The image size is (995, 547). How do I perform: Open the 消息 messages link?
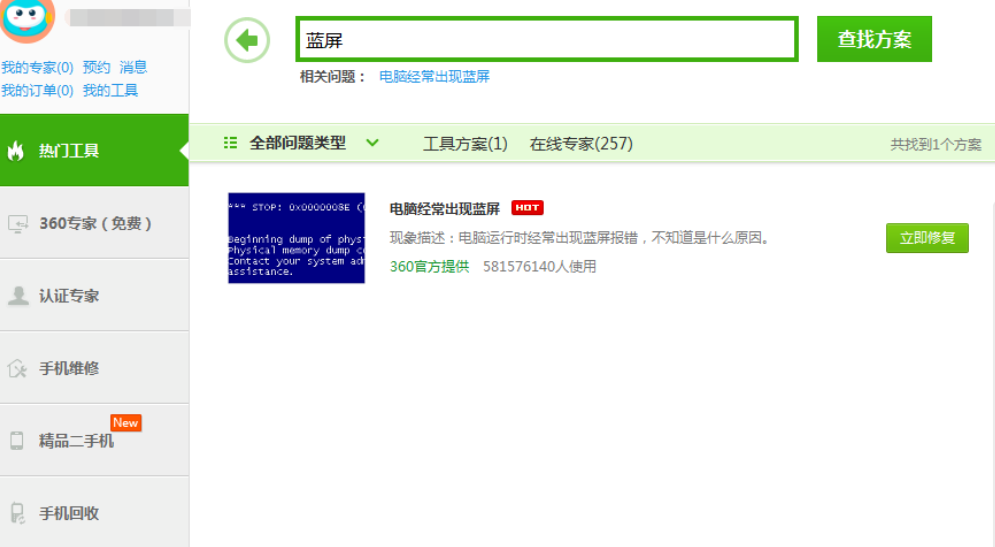(133, 67)
